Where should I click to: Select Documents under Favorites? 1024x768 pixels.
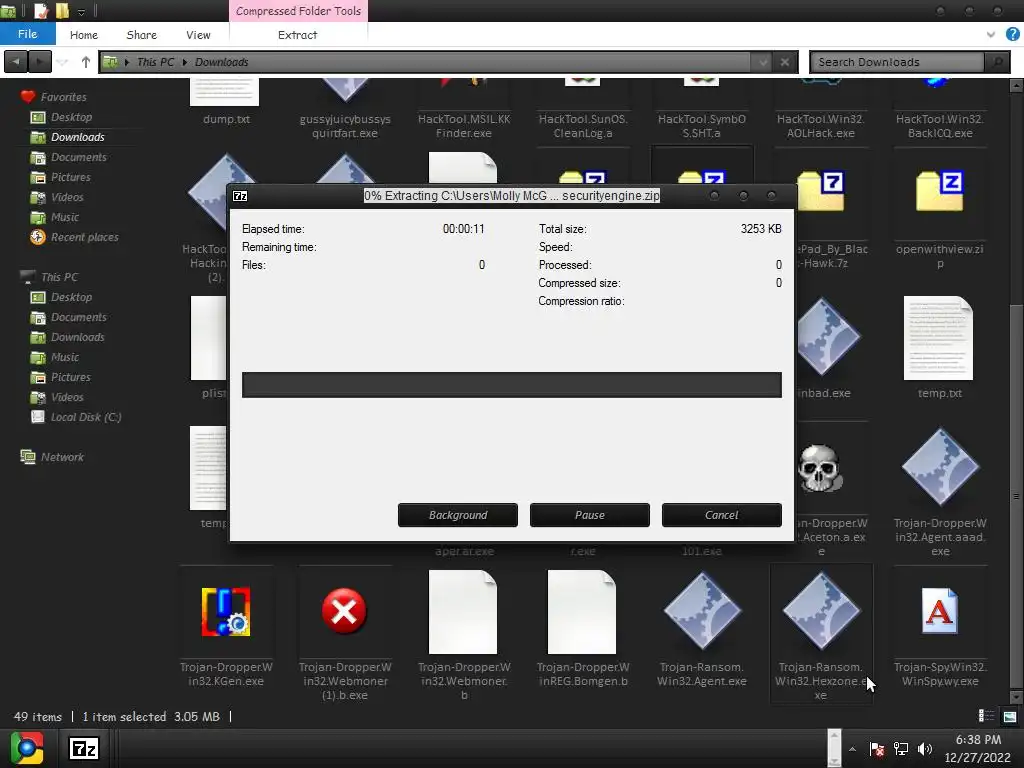tap(78, 157)
